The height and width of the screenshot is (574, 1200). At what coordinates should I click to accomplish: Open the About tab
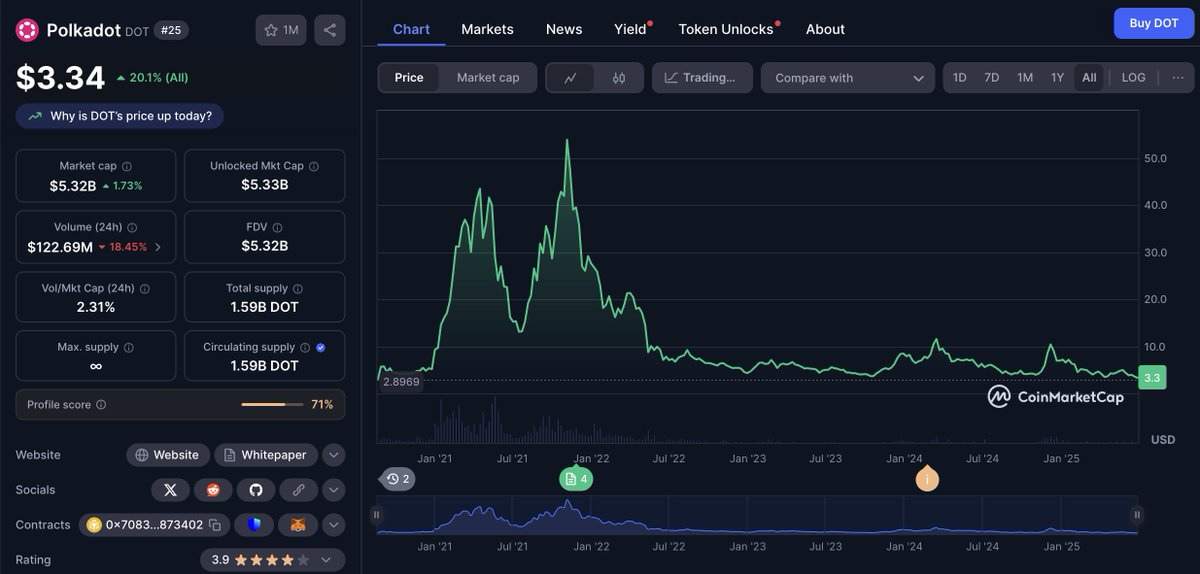tap(825, 29)
